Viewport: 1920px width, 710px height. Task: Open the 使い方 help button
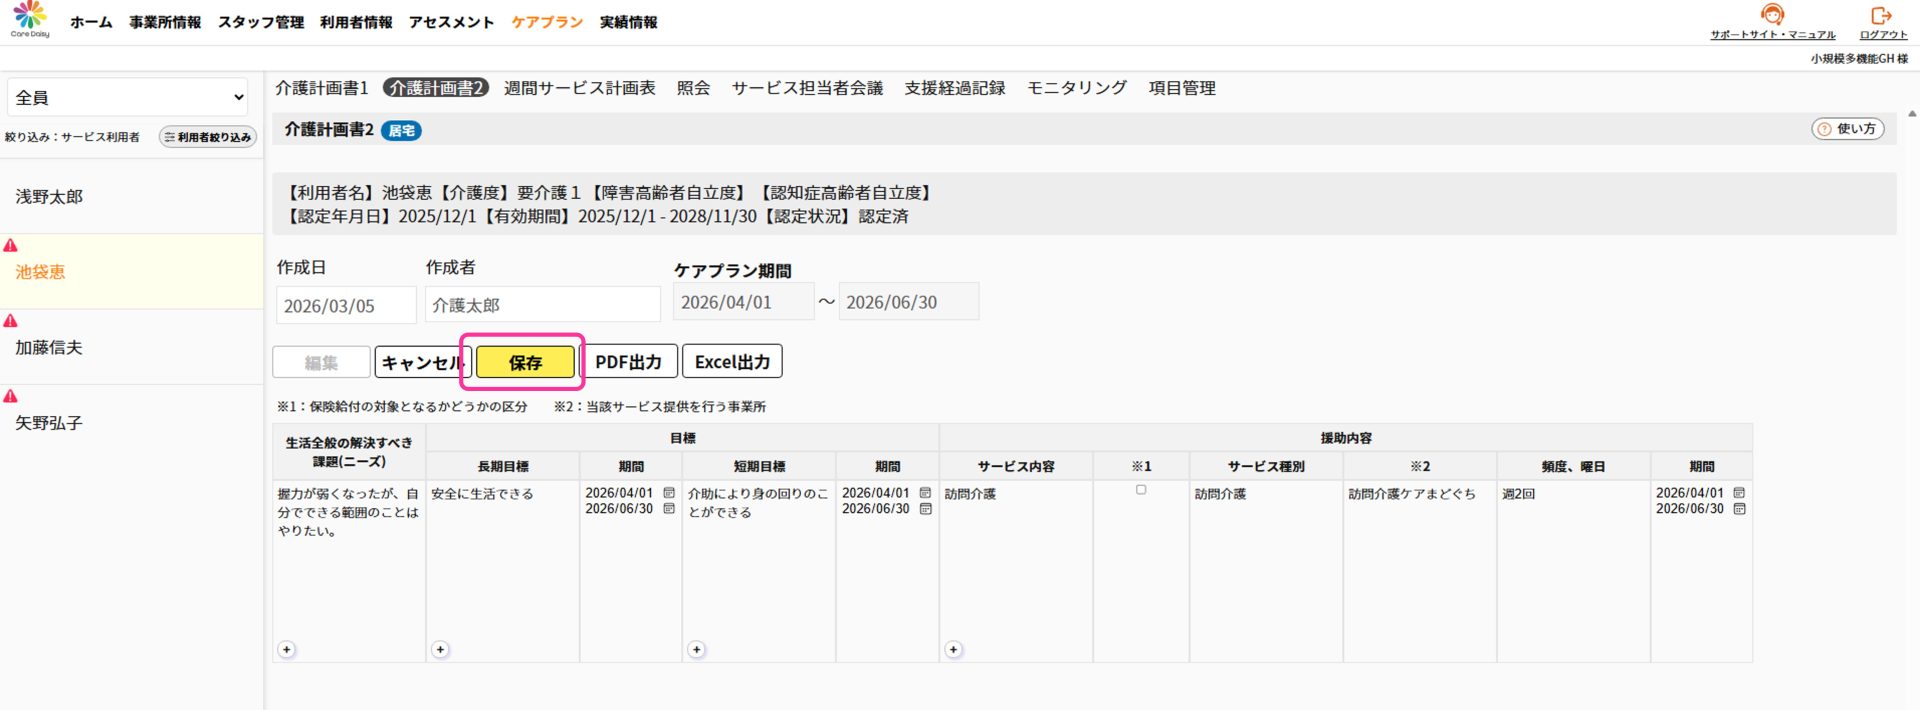[1847, 129]
